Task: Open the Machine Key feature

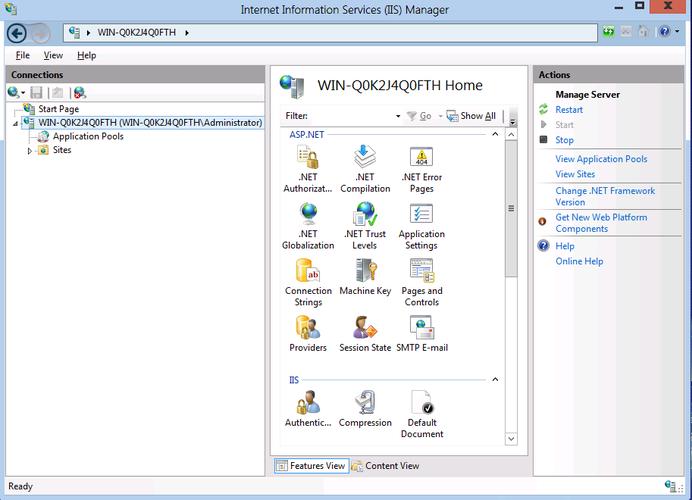Action: click(x=365, y=278)
